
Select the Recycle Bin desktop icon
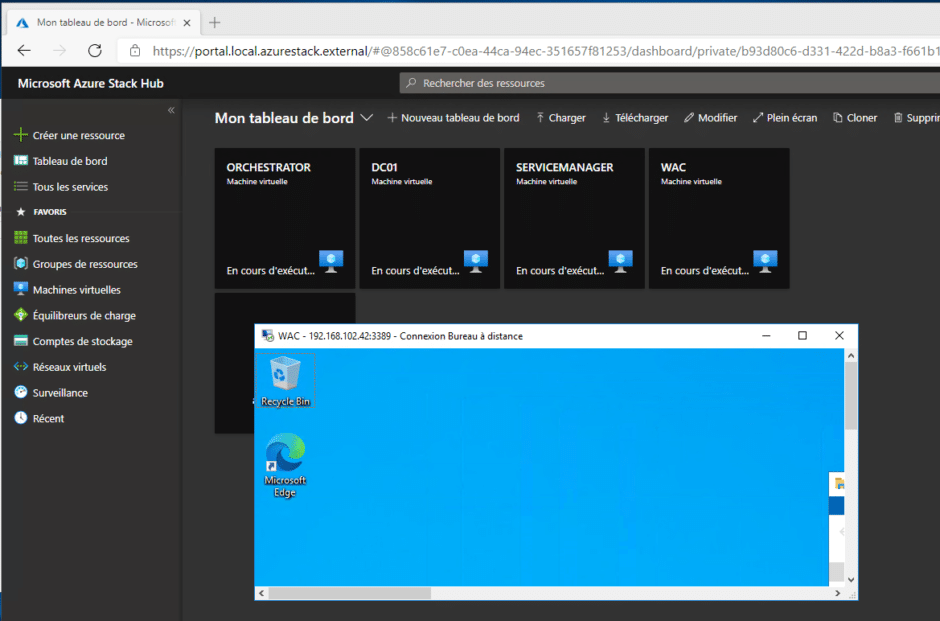point(285,380)
